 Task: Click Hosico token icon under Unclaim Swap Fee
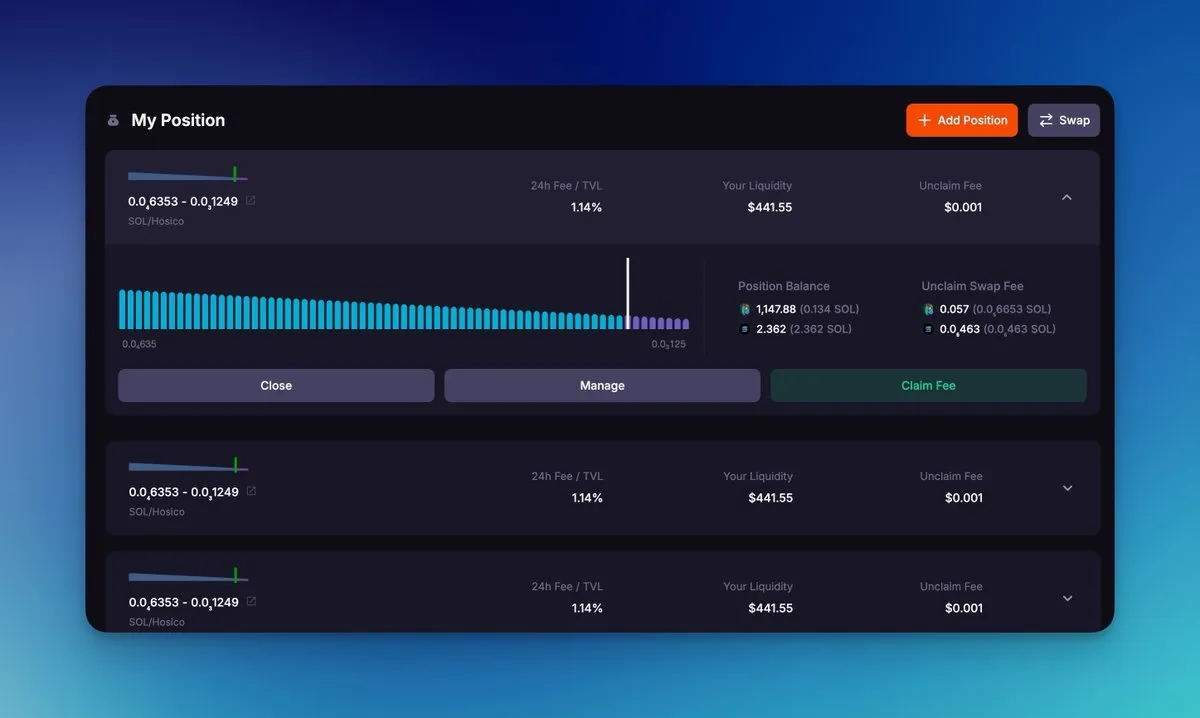point(928,310)
